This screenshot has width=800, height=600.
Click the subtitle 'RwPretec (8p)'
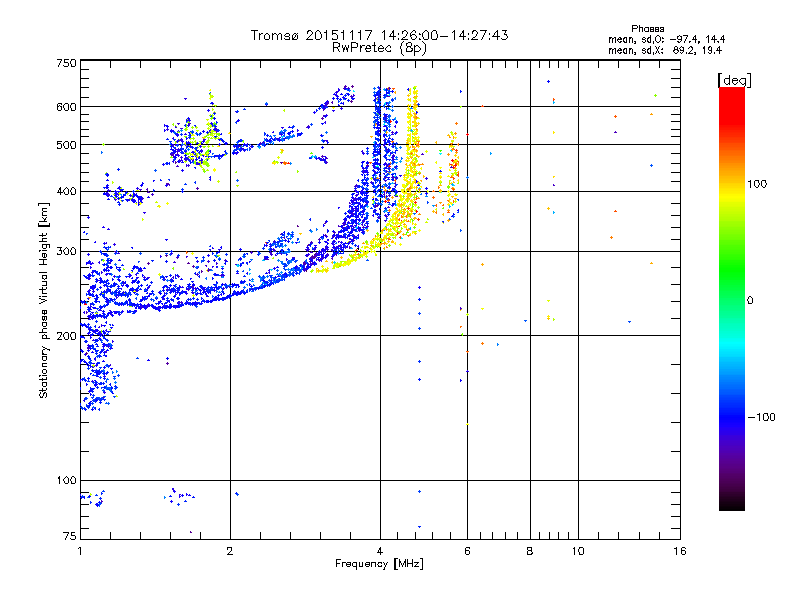(380, 48)
